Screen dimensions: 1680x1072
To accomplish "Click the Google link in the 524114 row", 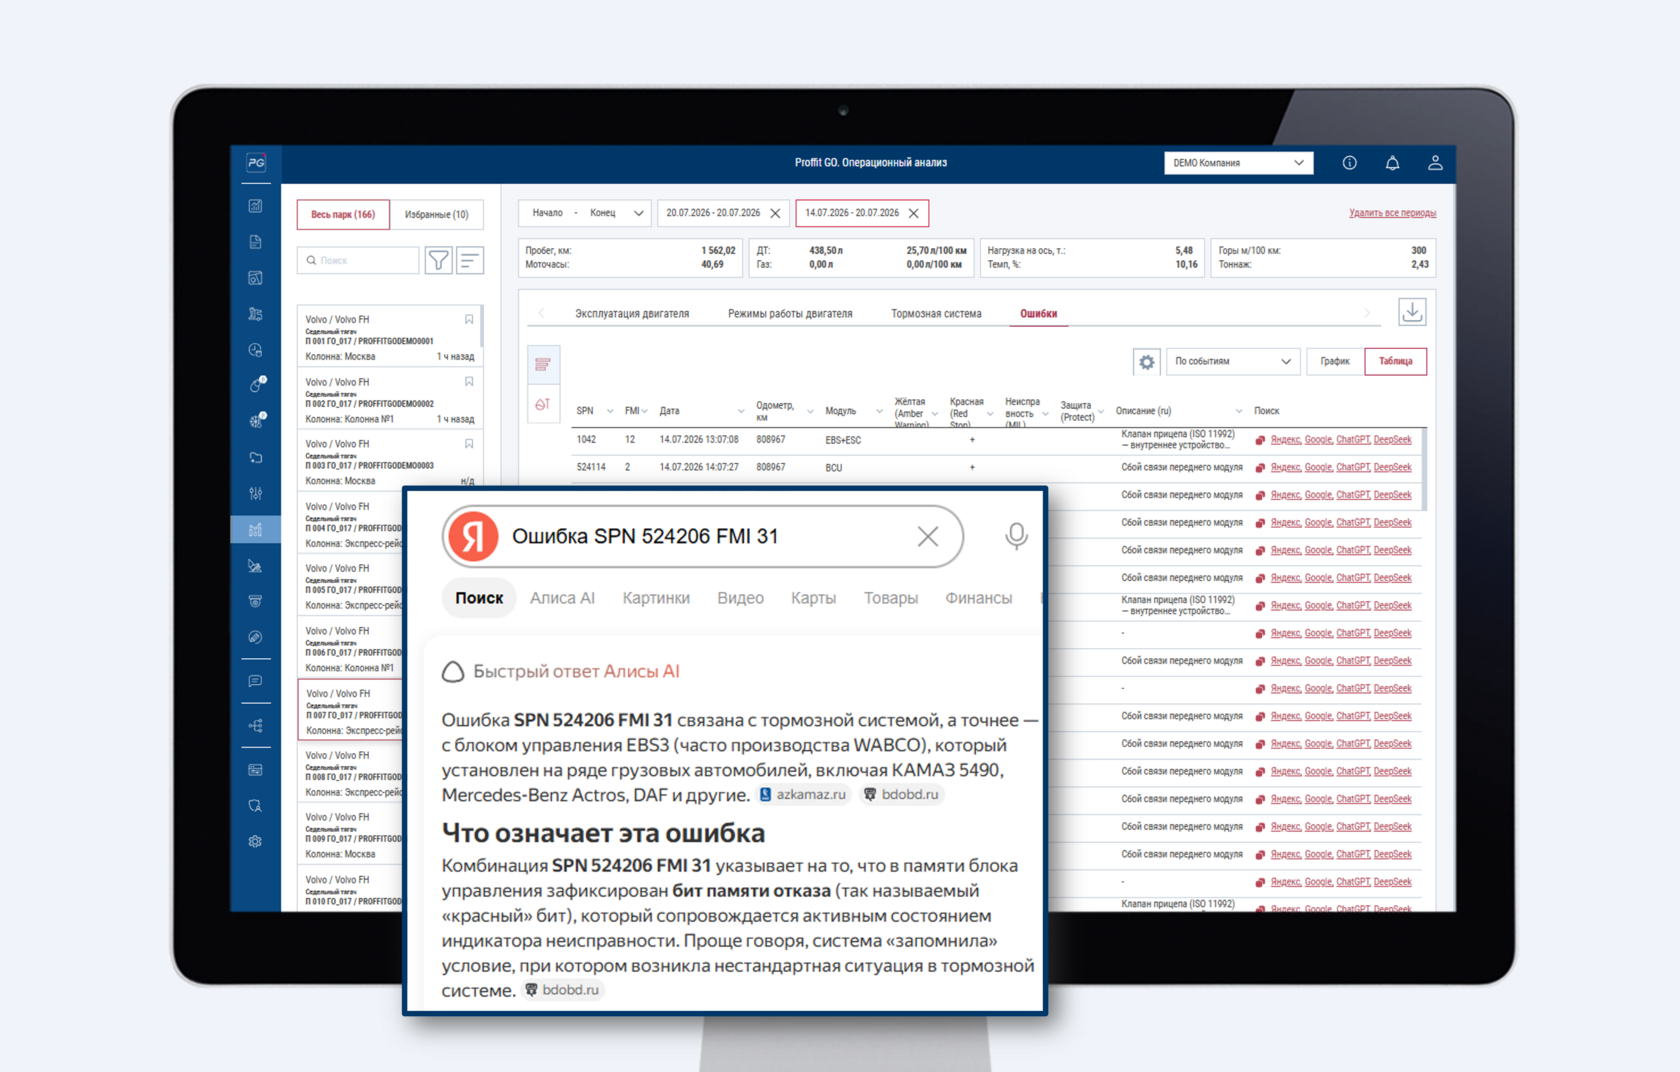I will tap(1318, 468).
